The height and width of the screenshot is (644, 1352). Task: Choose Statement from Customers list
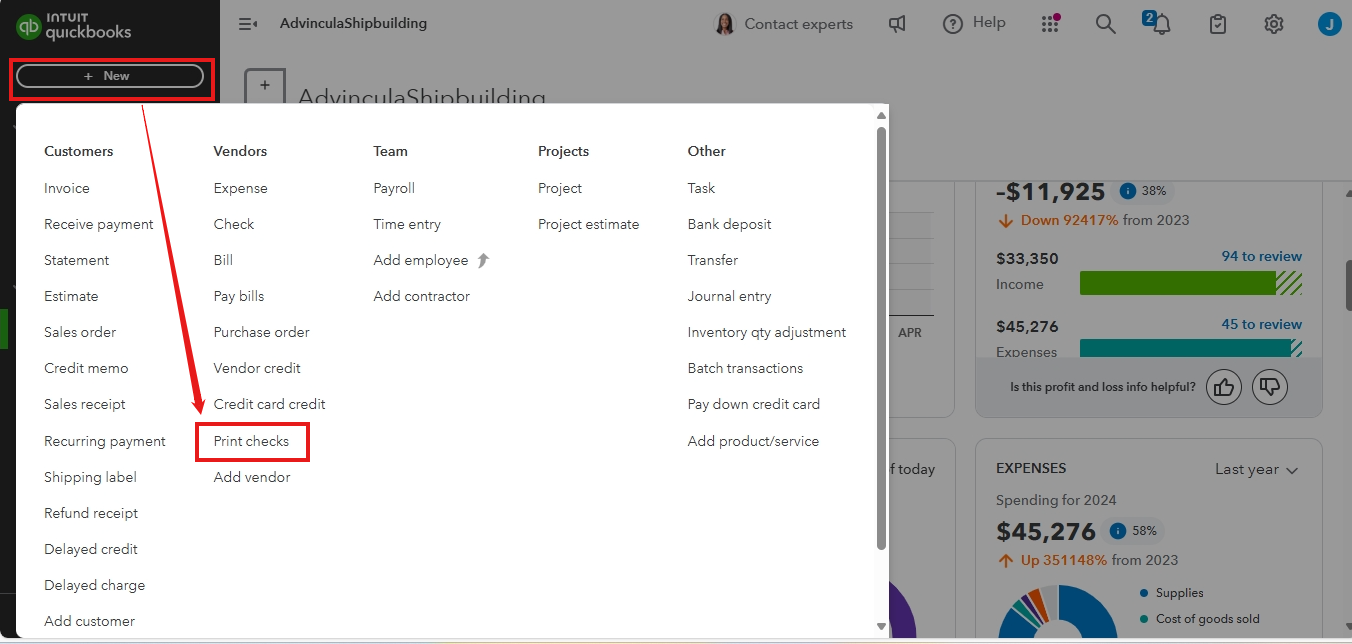click(77, 260)
